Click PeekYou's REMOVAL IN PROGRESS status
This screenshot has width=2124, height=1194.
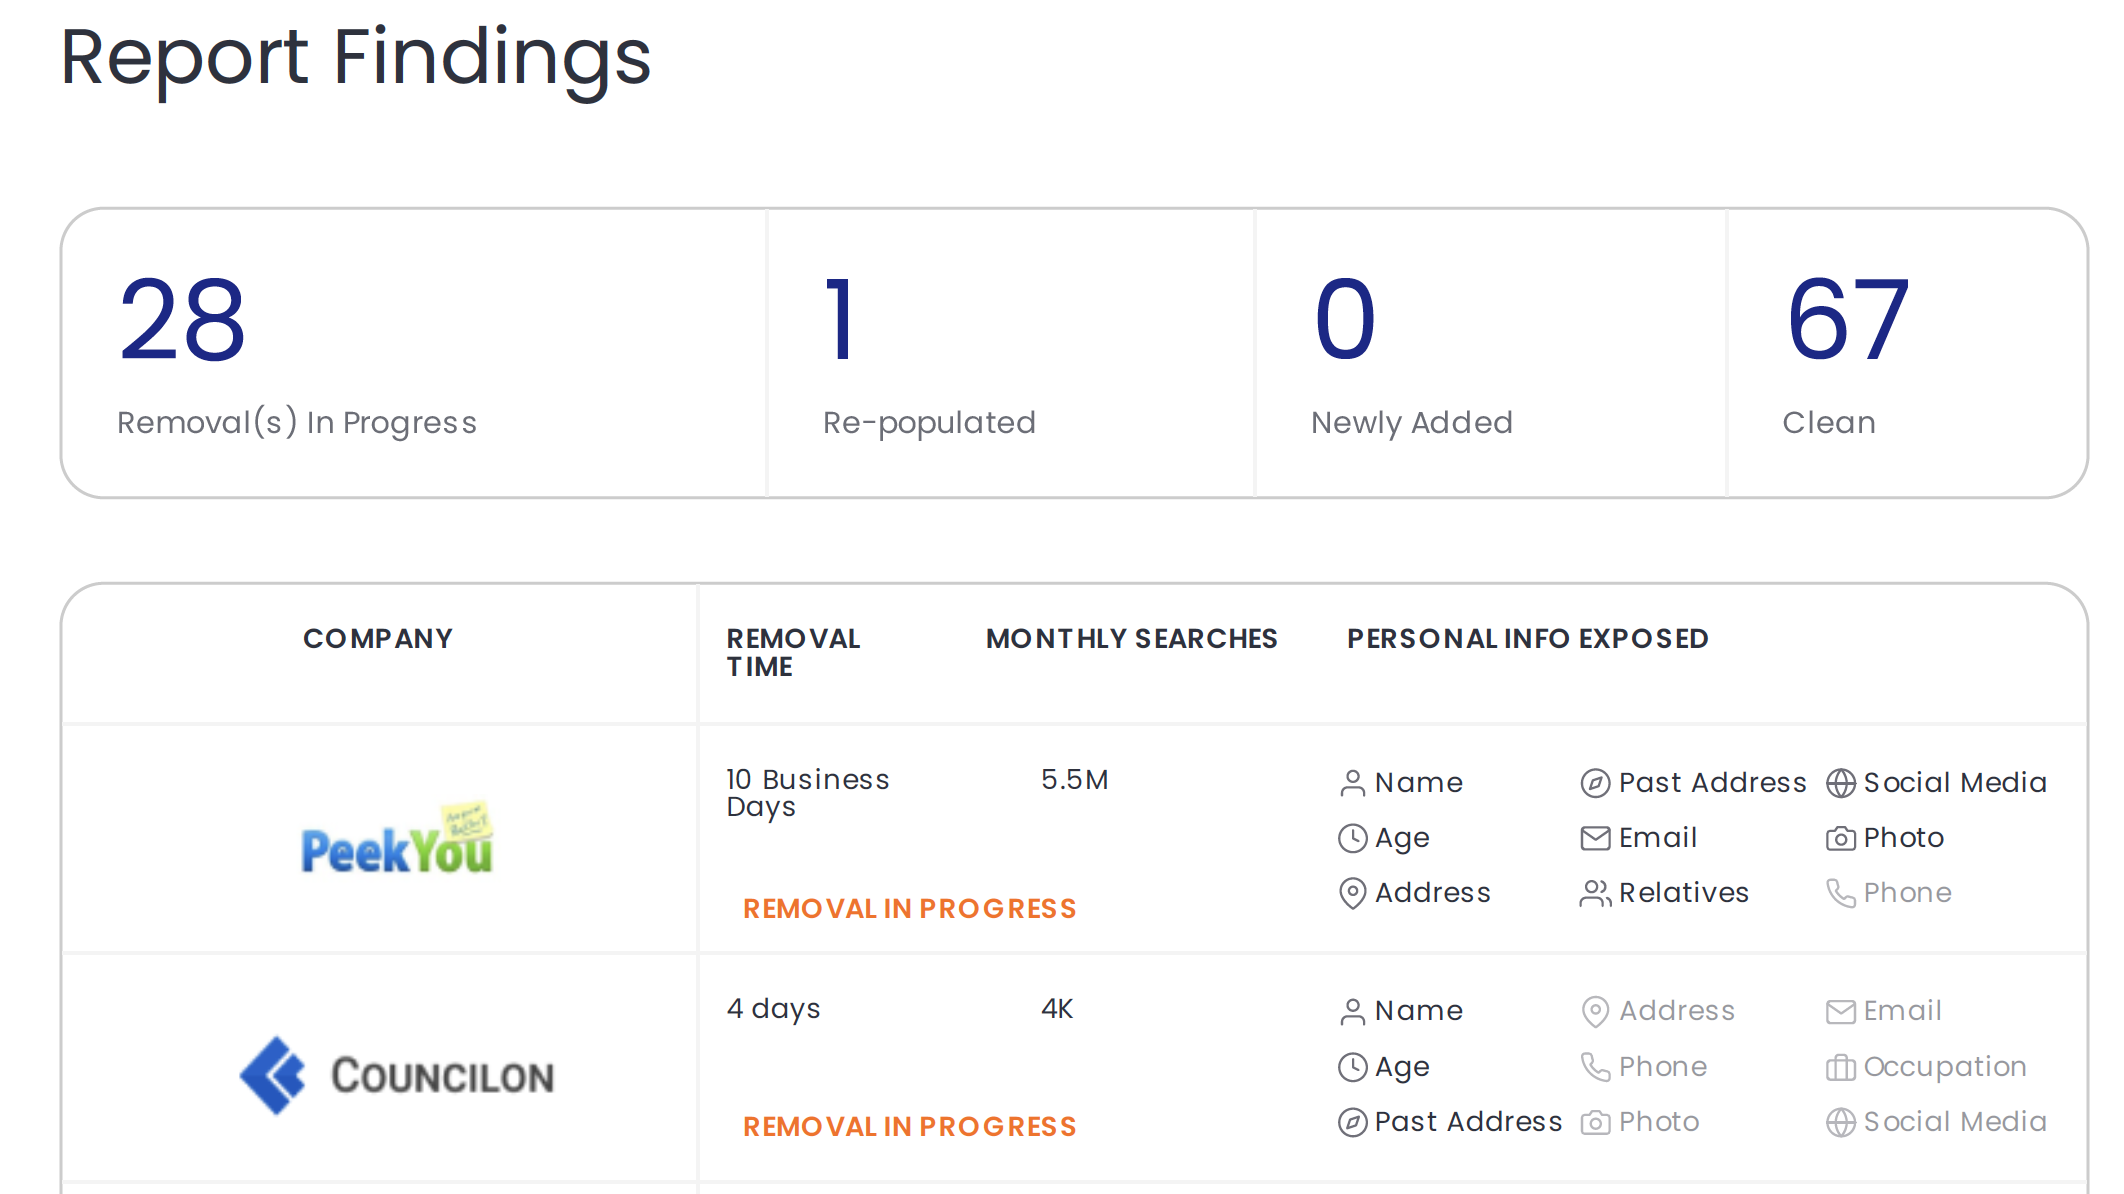[909, 908]
